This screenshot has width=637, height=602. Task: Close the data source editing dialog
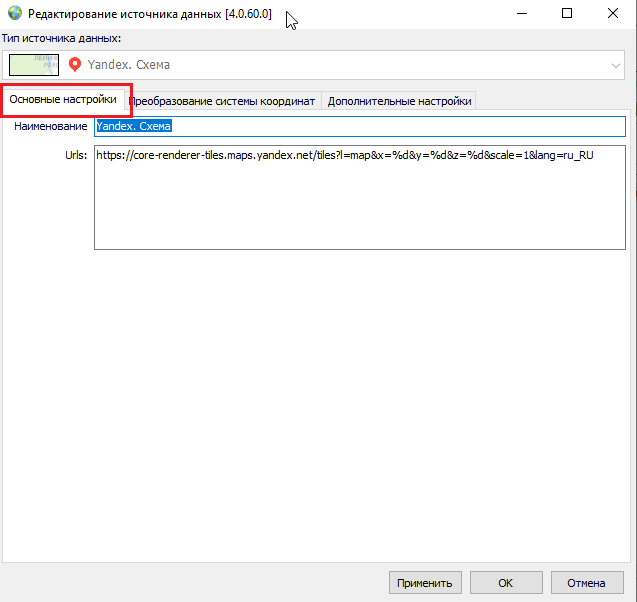tap(613, 13)
